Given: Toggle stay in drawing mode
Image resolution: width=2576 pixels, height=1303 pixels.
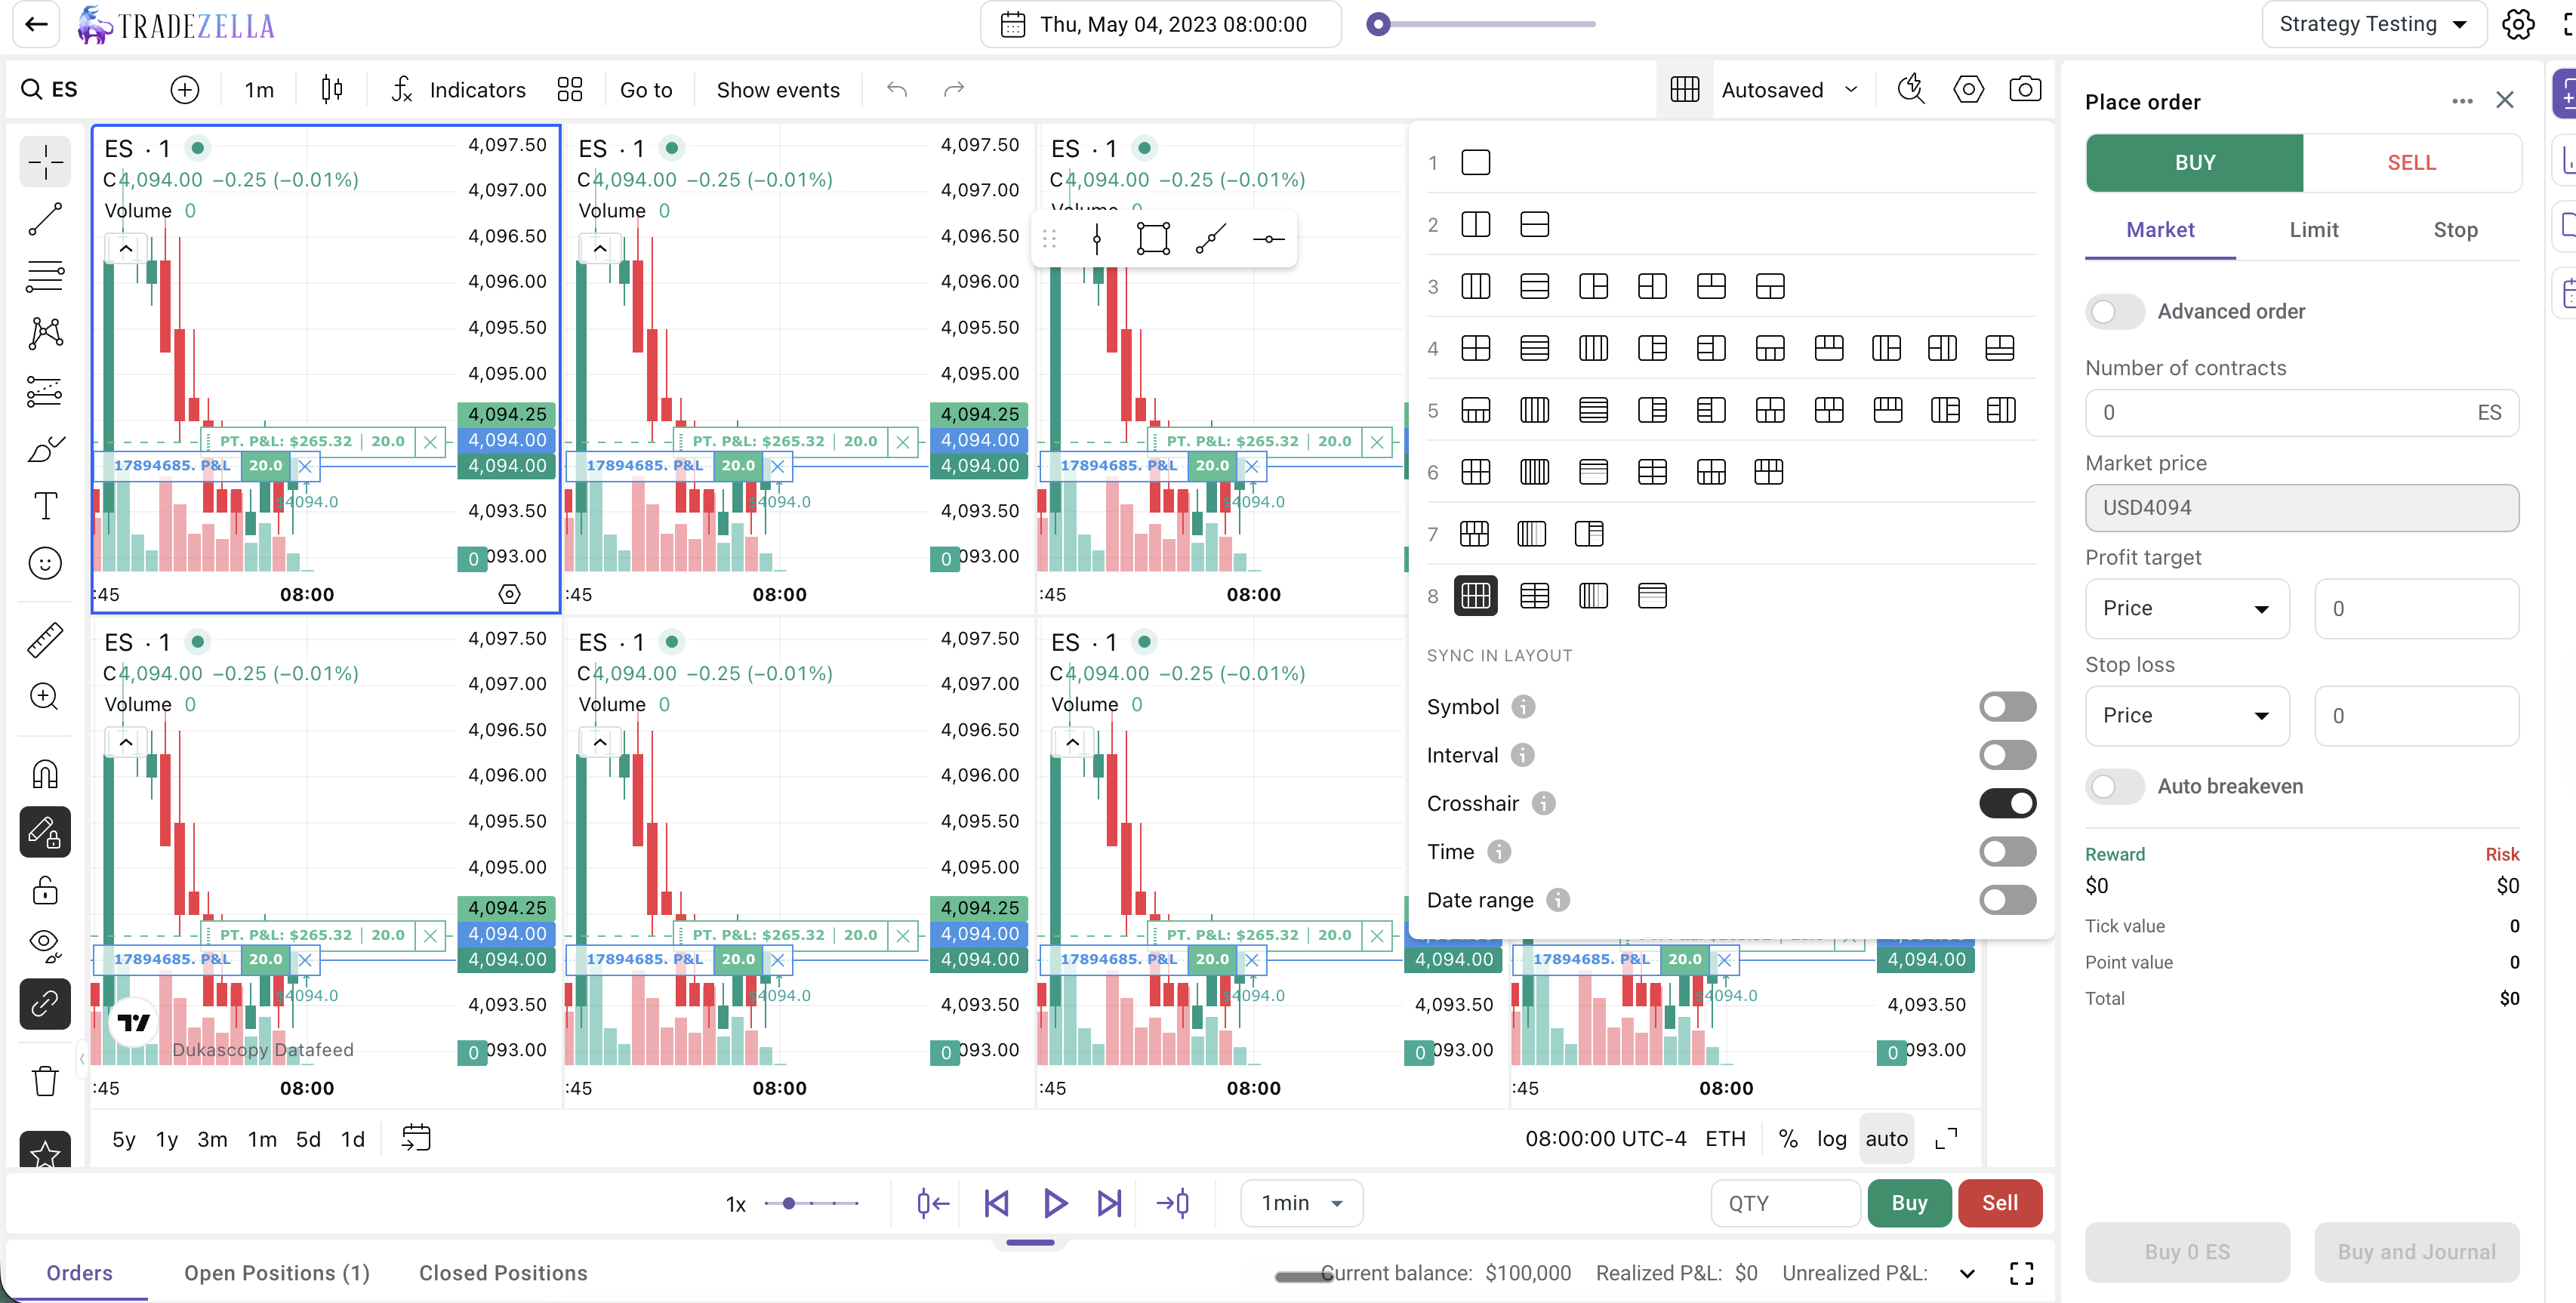Looking at the screenshot, I should 45,832.
